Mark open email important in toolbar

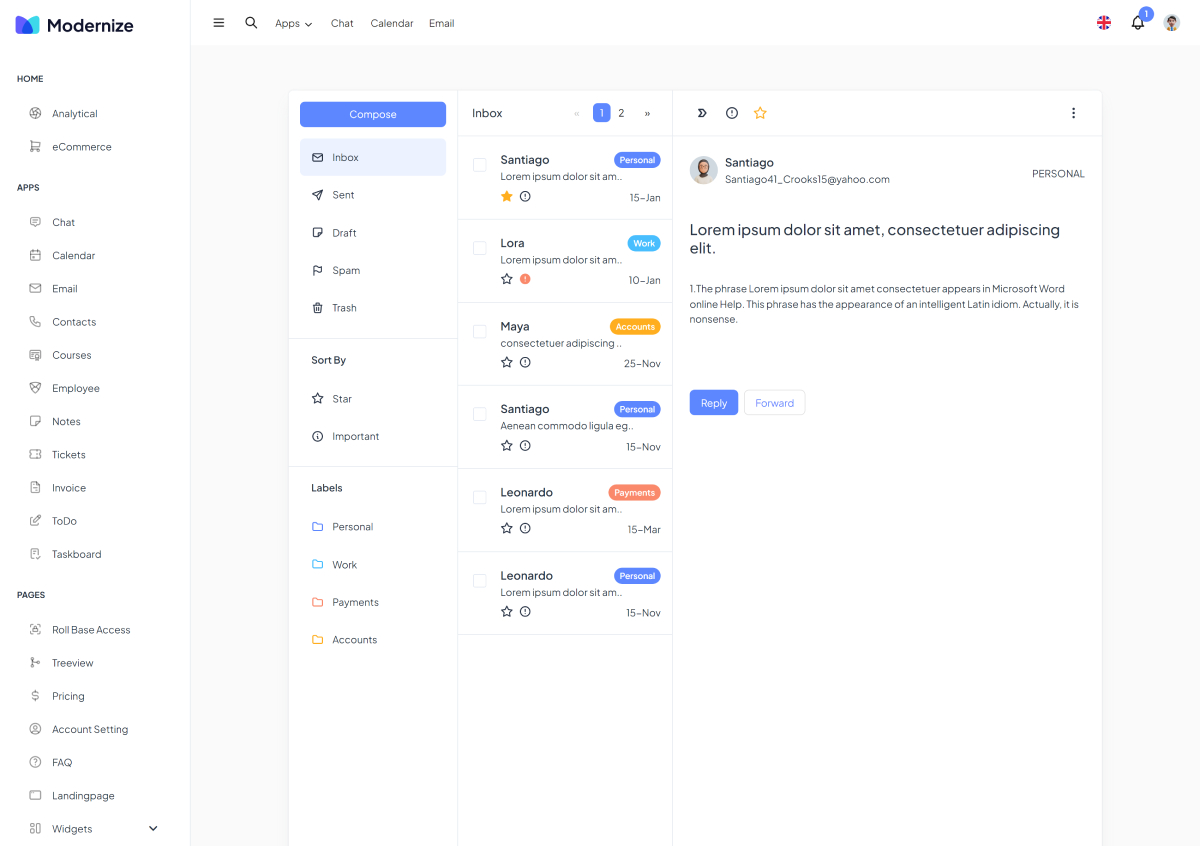click(732, 113)
